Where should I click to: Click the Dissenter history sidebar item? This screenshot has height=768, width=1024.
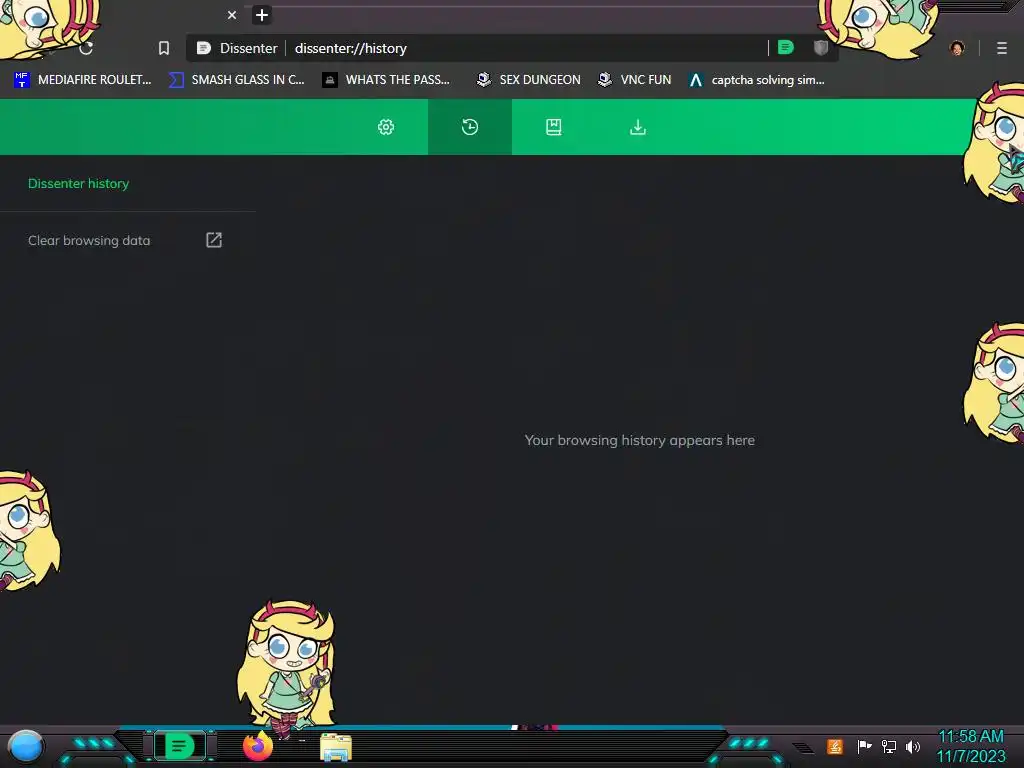pos(78,184)
